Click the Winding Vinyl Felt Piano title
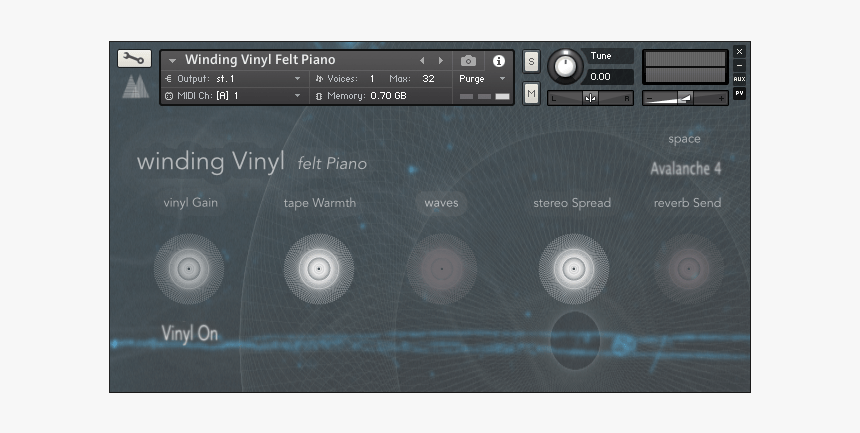Image resolution: width=860 pixels, height=433 pixels. 260,60
